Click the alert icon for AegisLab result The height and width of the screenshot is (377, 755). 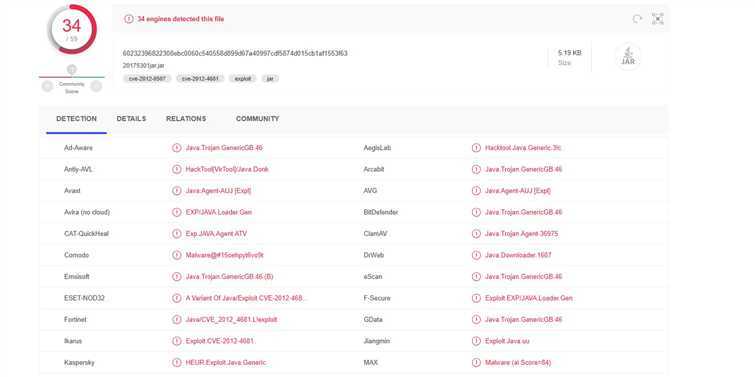tap(476, 148)
